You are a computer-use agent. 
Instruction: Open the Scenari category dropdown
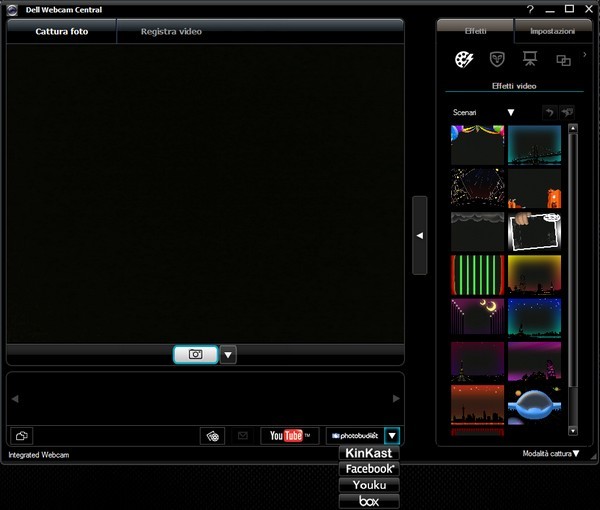click(510, 113)
